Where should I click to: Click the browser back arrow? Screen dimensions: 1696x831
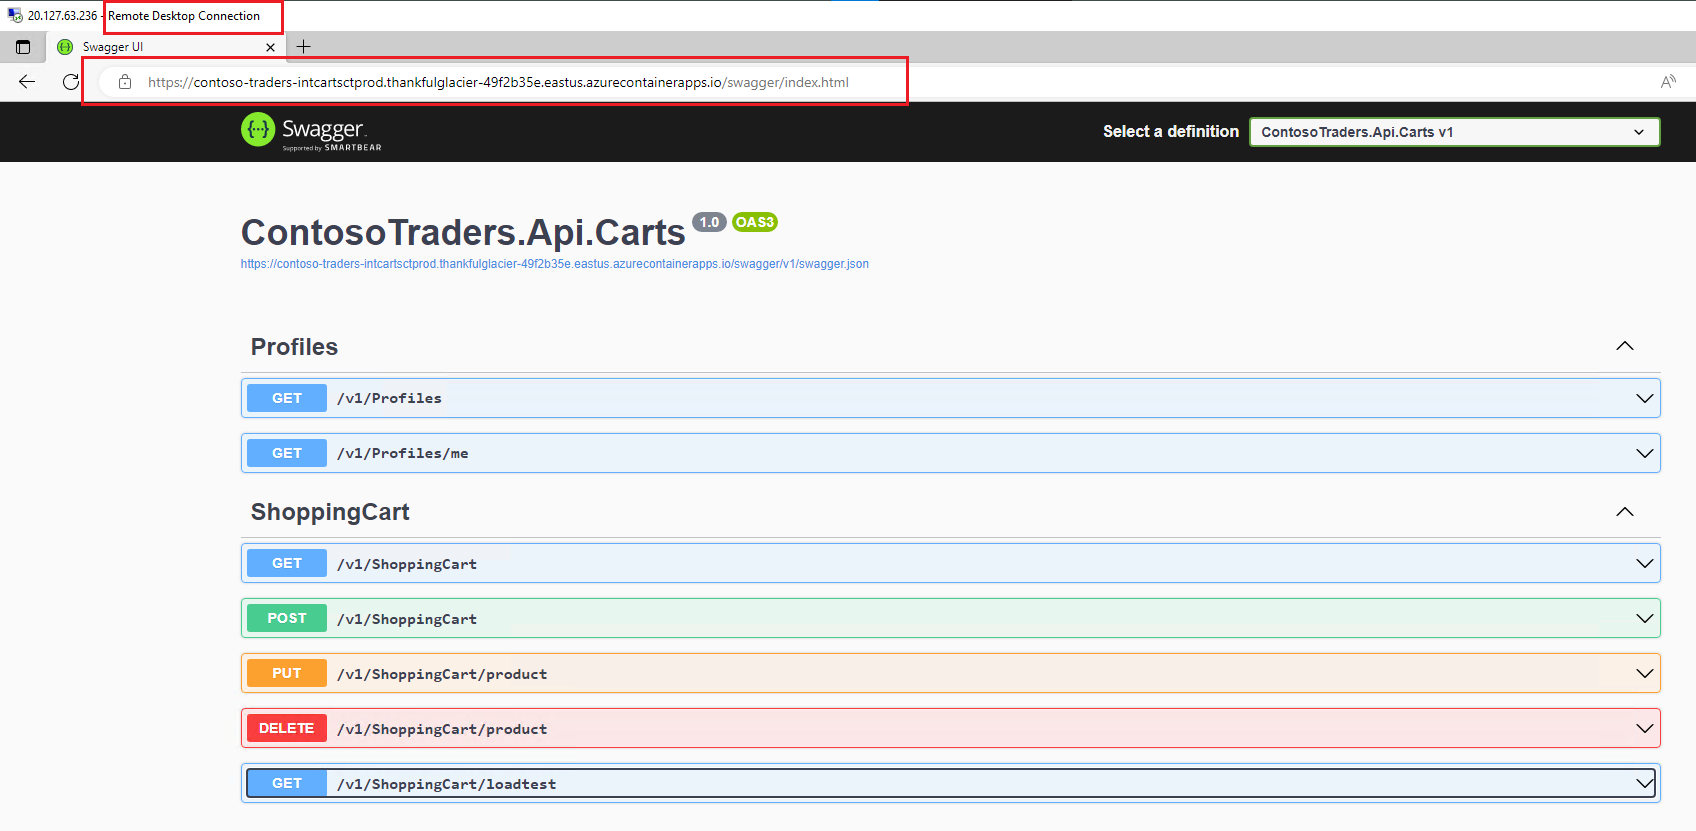tap(27, 82)
